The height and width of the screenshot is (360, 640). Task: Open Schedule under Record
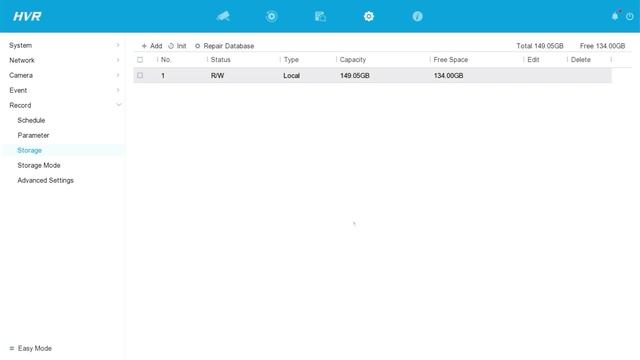[31, 120]
